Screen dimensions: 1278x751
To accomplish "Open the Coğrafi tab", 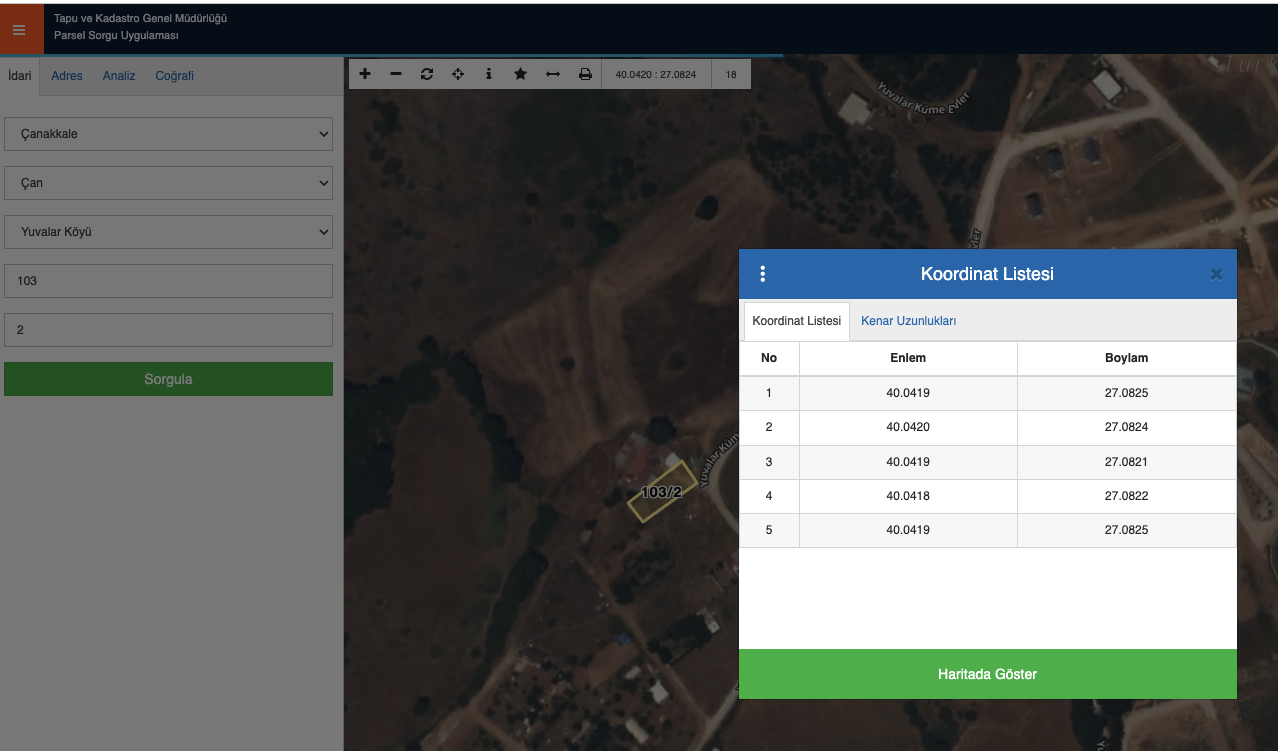I will (x=174, y=76).
